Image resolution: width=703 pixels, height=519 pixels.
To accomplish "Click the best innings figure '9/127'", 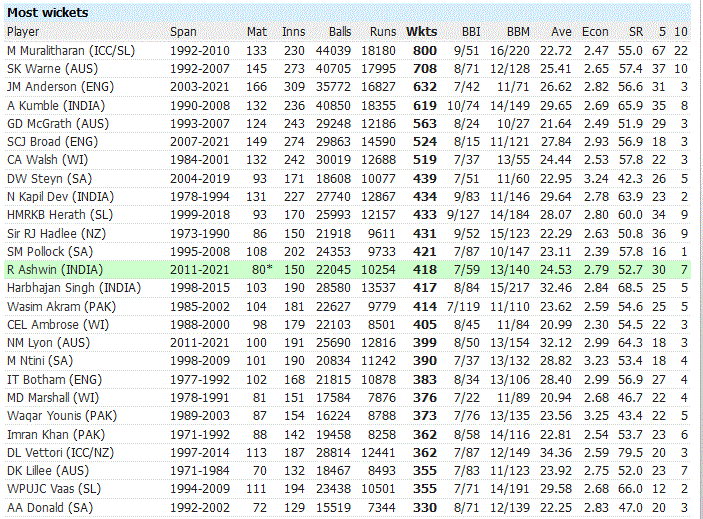I will 464,215.
